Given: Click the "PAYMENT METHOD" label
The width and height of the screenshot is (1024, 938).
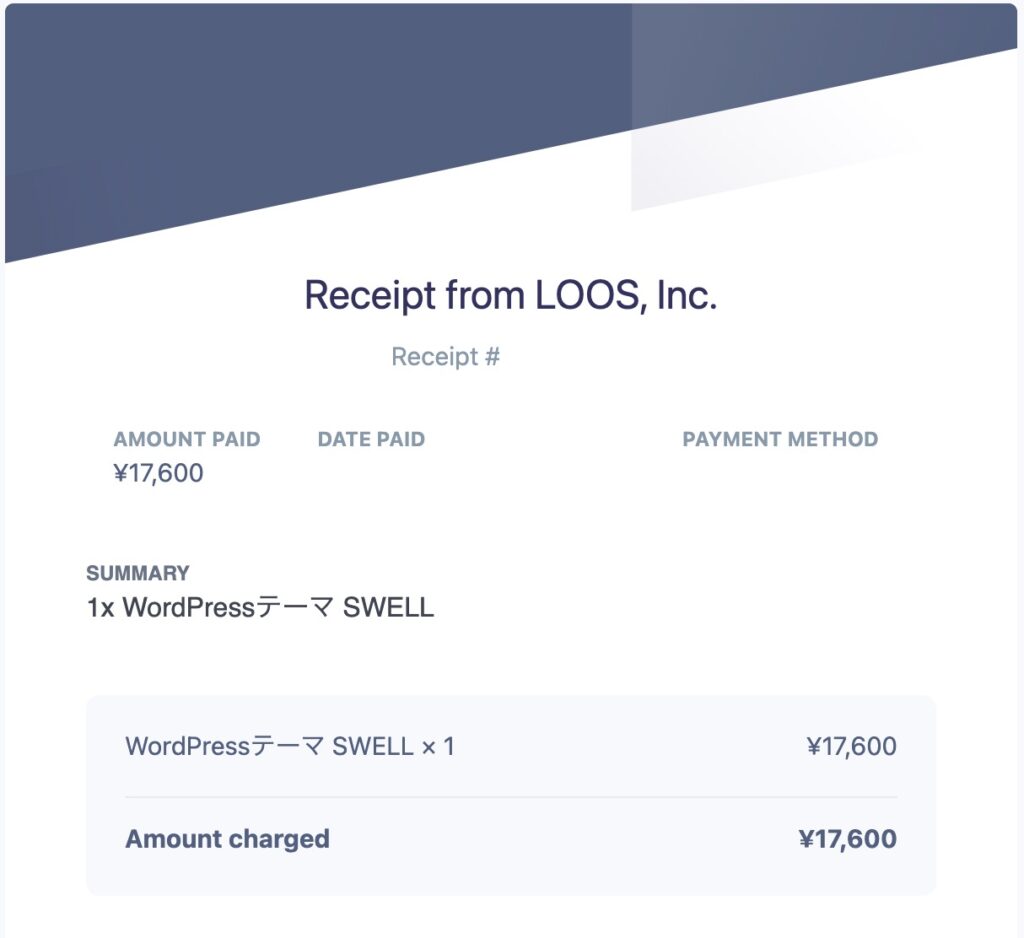Looking at the screenshot, I should [780, 439].
